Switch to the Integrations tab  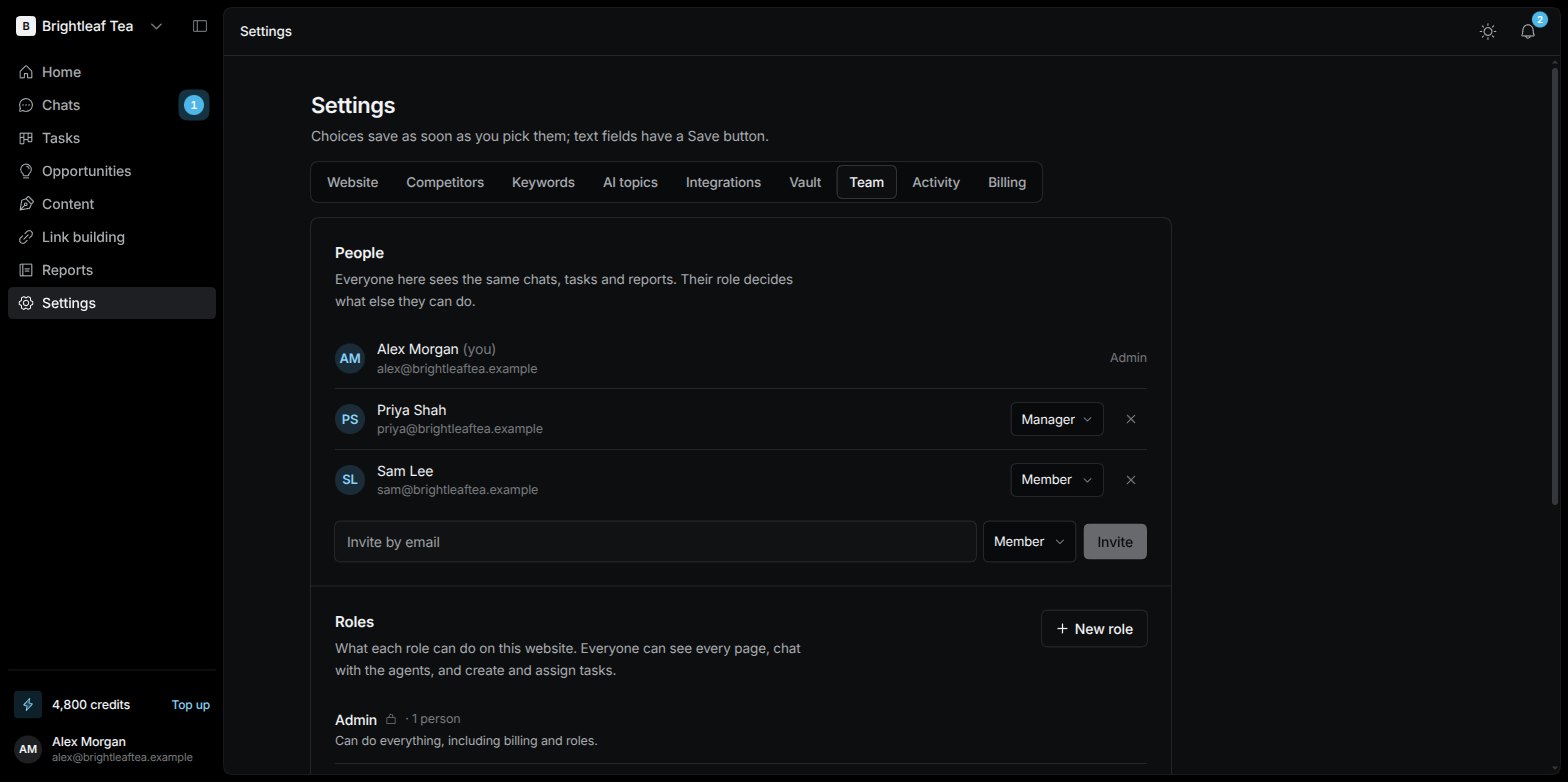723,182
